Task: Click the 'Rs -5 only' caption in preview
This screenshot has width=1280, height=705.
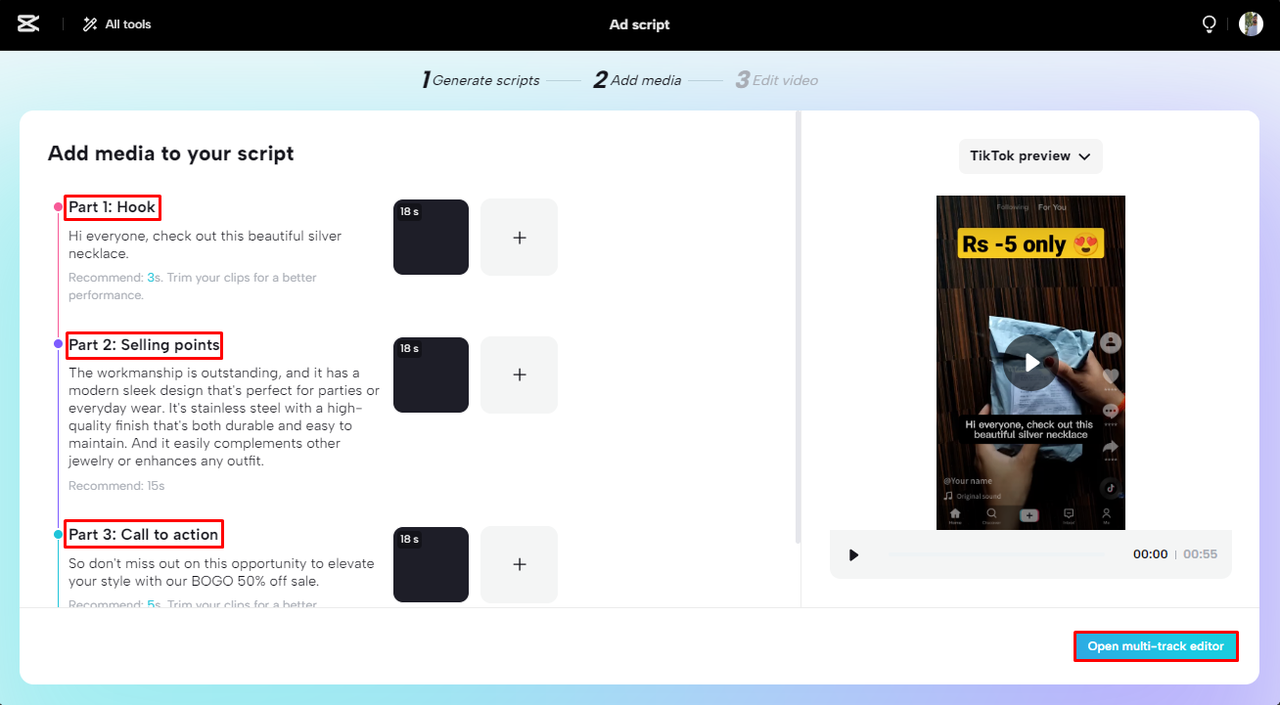Action: pos(1030,244)
